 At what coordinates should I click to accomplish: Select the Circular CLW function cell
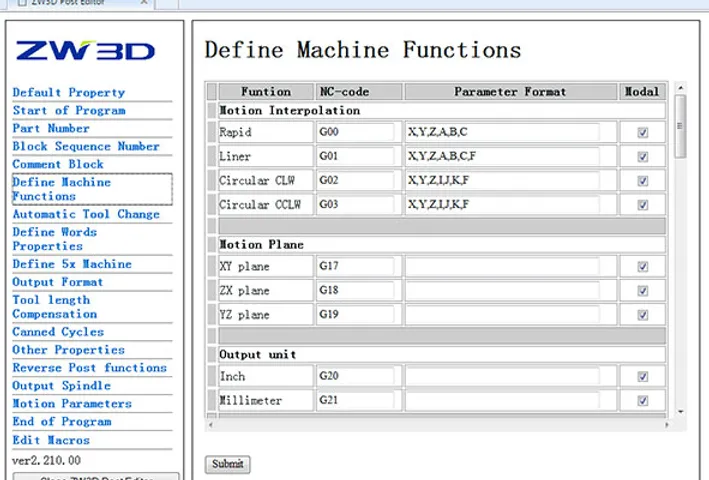pyautogui.click(x=266, y=180)
